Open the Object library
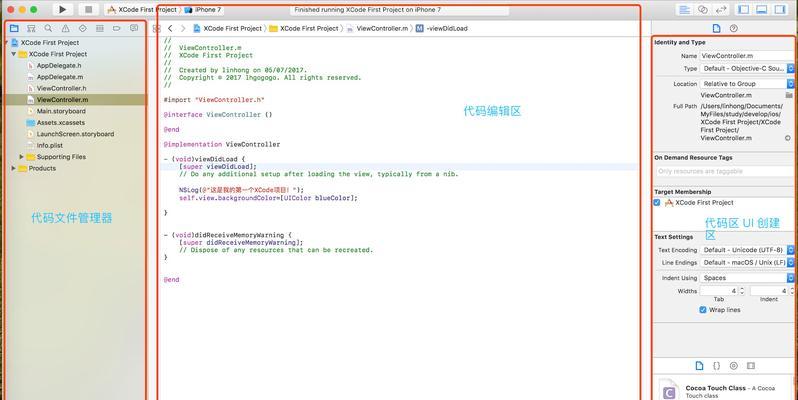Screen dimensions: 798x400 [x=733, y=366]
